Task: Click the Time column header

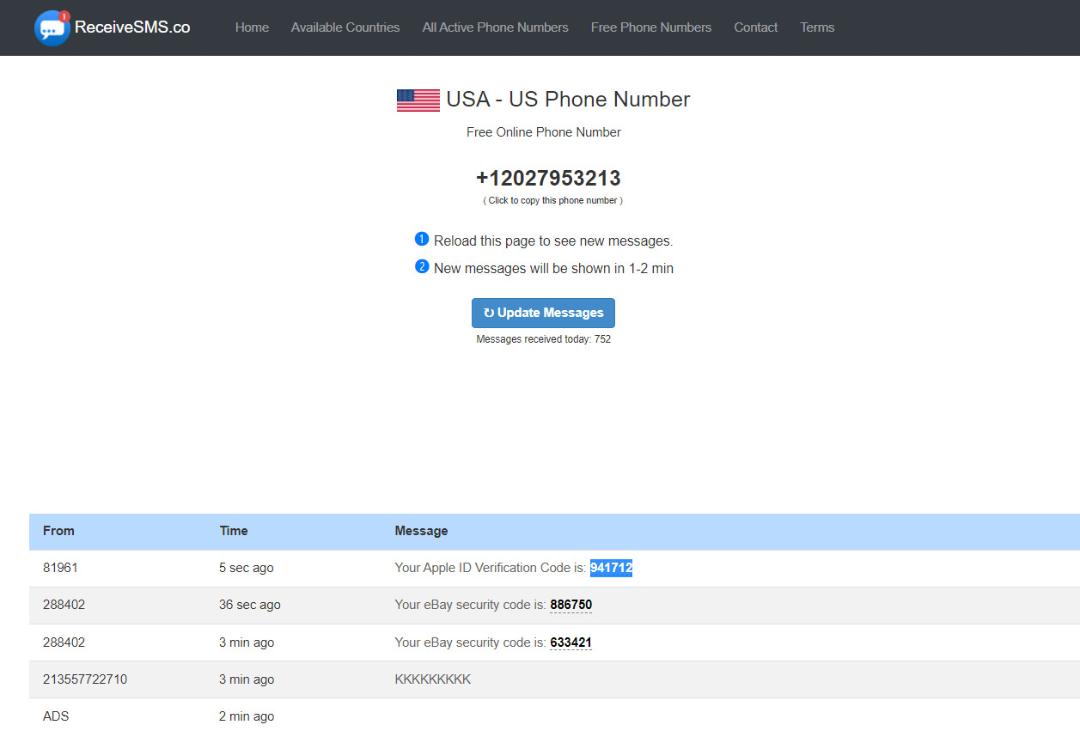Action: click(x=233, y=531)
